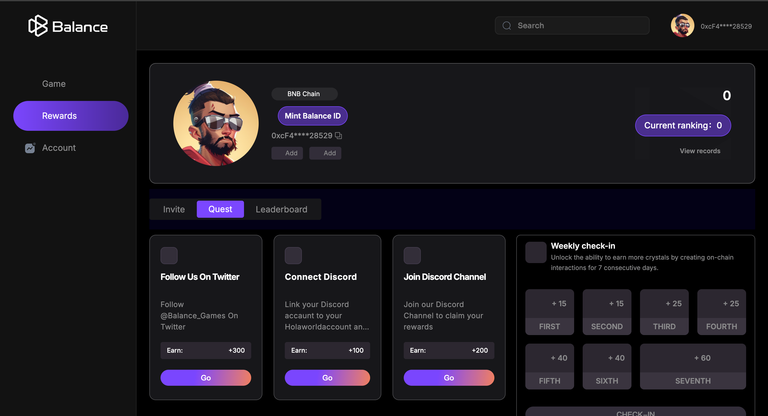Click the Balance logo icon
The width and height of the screenshot is (768, 416).
pos(38,26)
